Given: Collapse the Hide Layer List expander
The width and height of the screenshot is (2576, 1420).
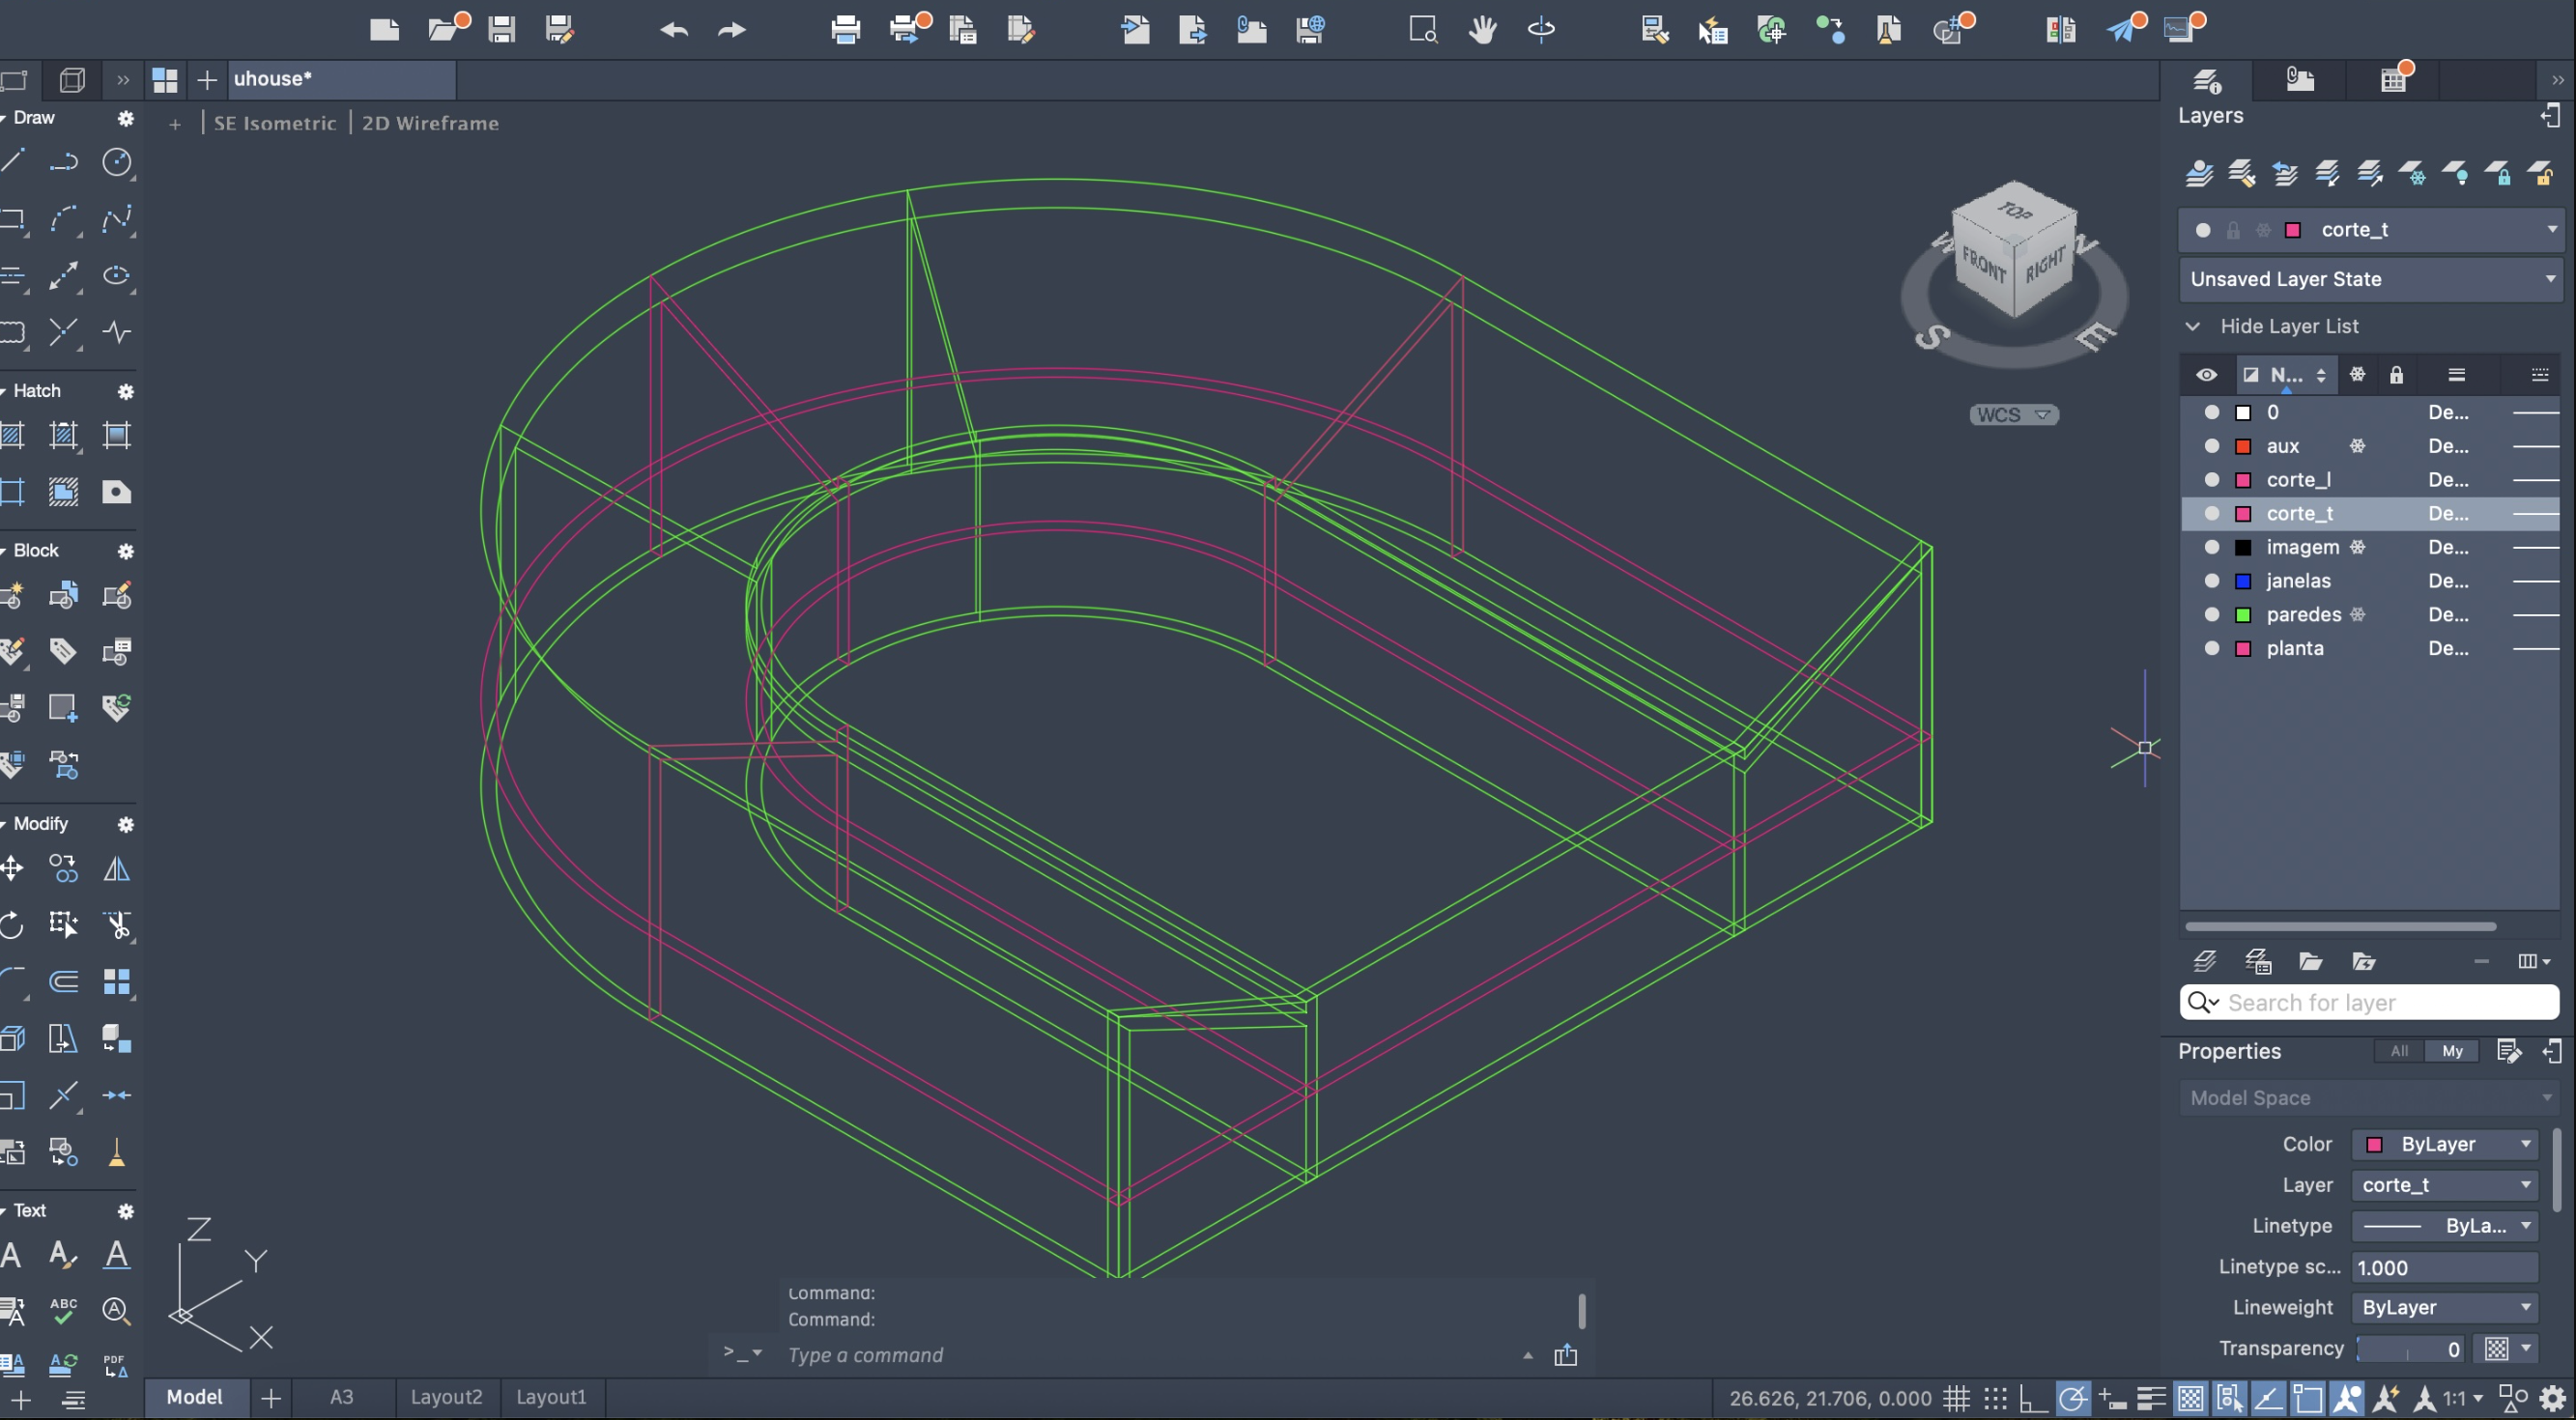Looking at the screenshot, I should (2192, 326).
